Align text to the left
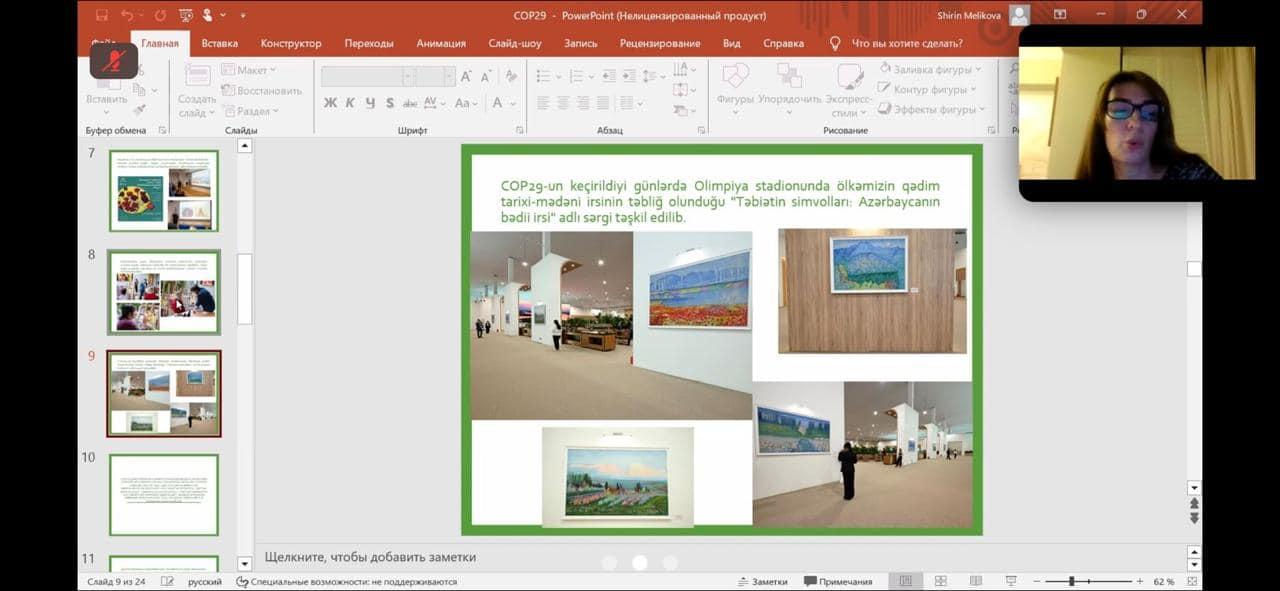Viewport: 1280px width, 591px height. (543, 103)
